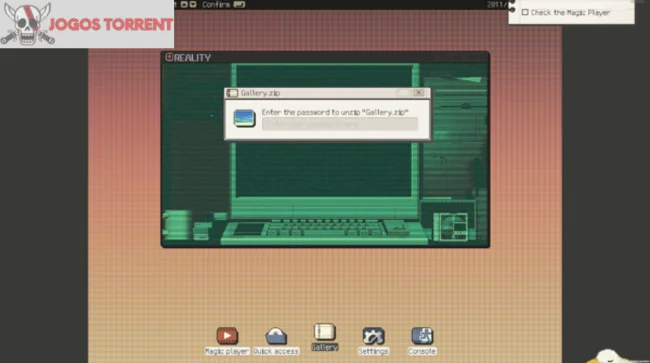The height and width of the screenshot is (363, 650).
Task: Click the REALITY window title text
Action: tap(192, 58)
